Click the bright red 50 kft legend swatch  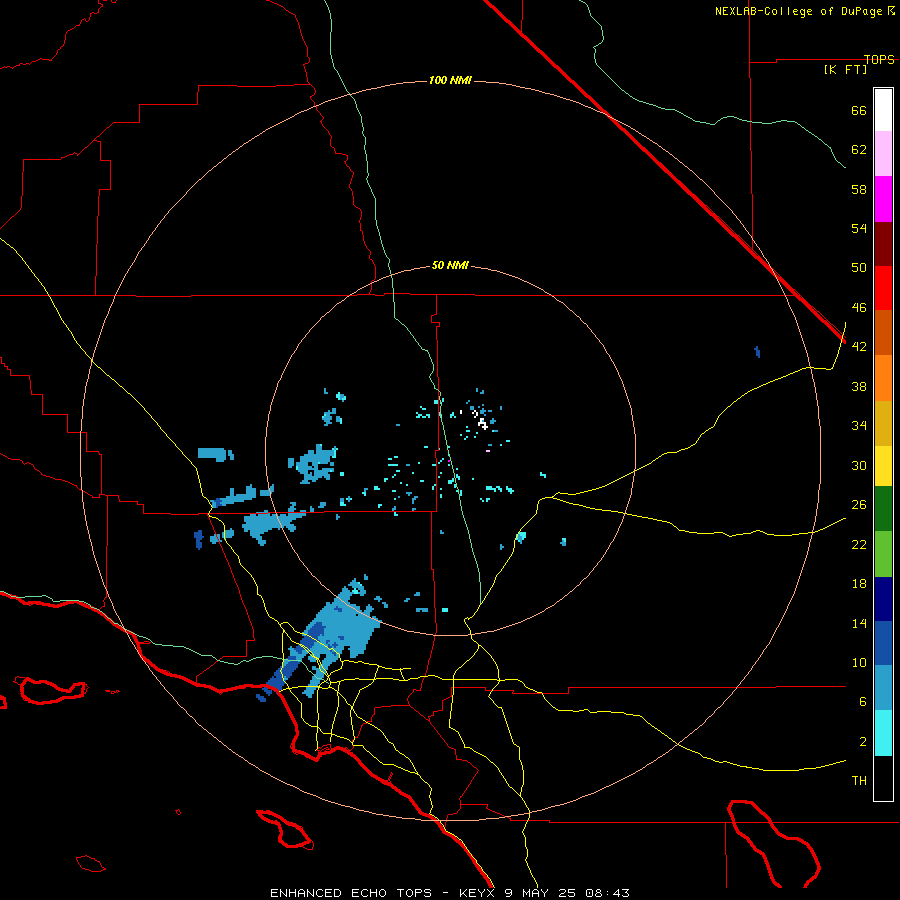[883, 288]
